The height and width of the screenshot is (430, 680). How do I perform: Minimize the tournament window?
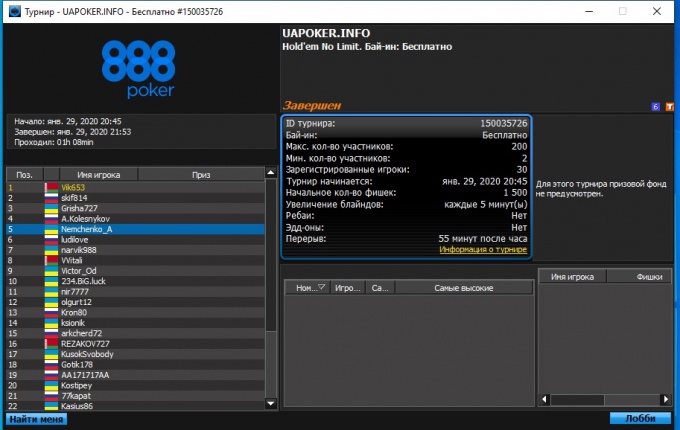[x=589, y=11]
